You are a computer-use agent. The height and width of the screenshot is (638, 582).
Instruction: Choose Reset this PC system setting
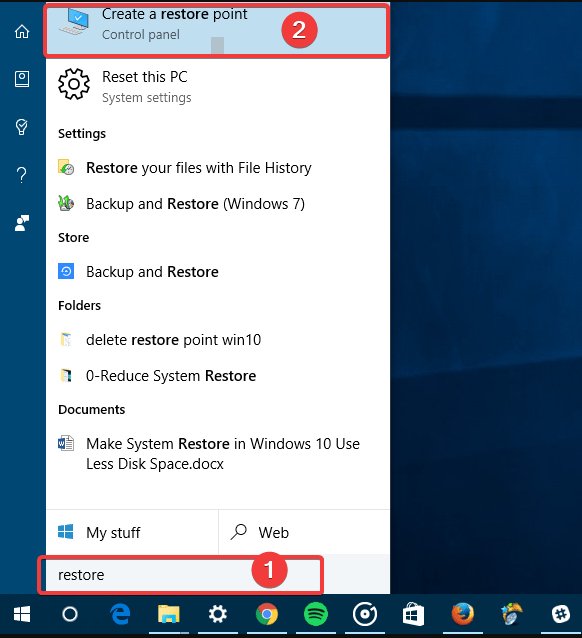[218, 86]
